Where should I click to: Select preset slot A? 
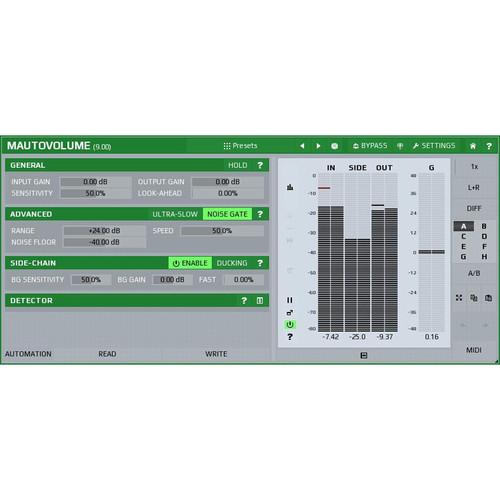464,227
